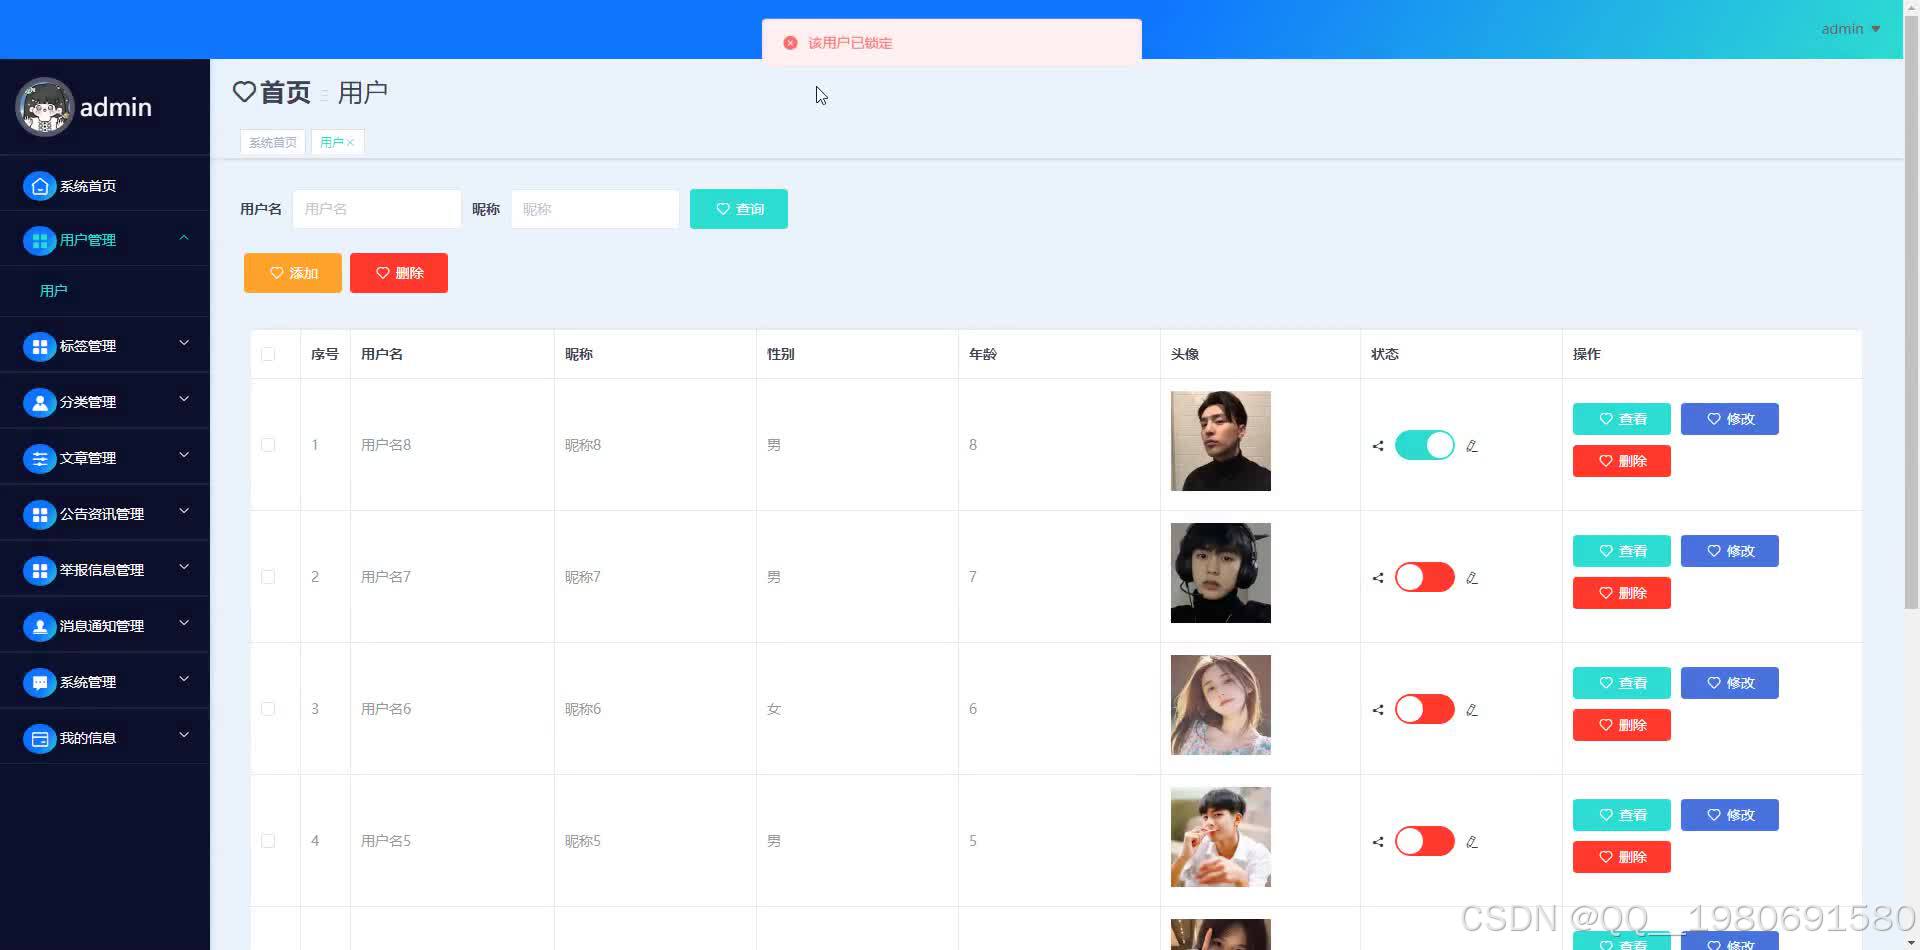Click the 公告资讯管理 grid icon
Viewport: 1920px width, 950px height.
click(x=39, y=514)
